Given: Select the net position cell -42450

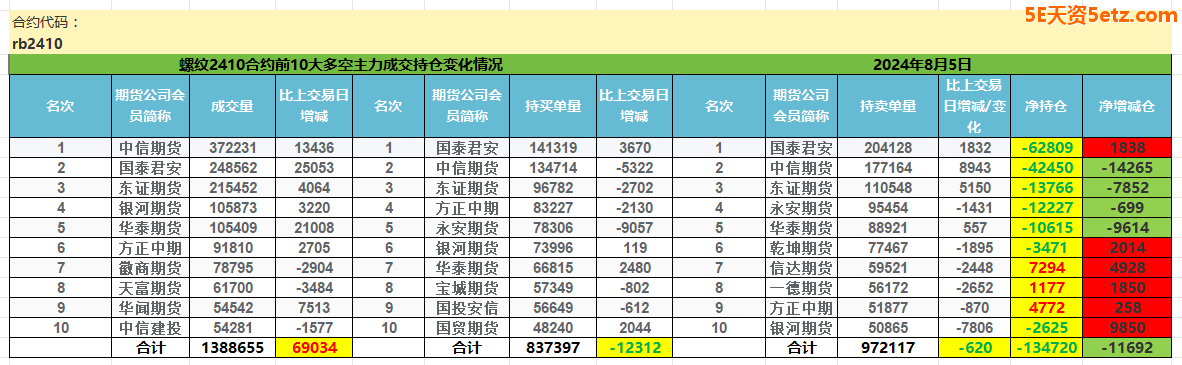Looking at the screenshot, I should (x=1046, y=166).
